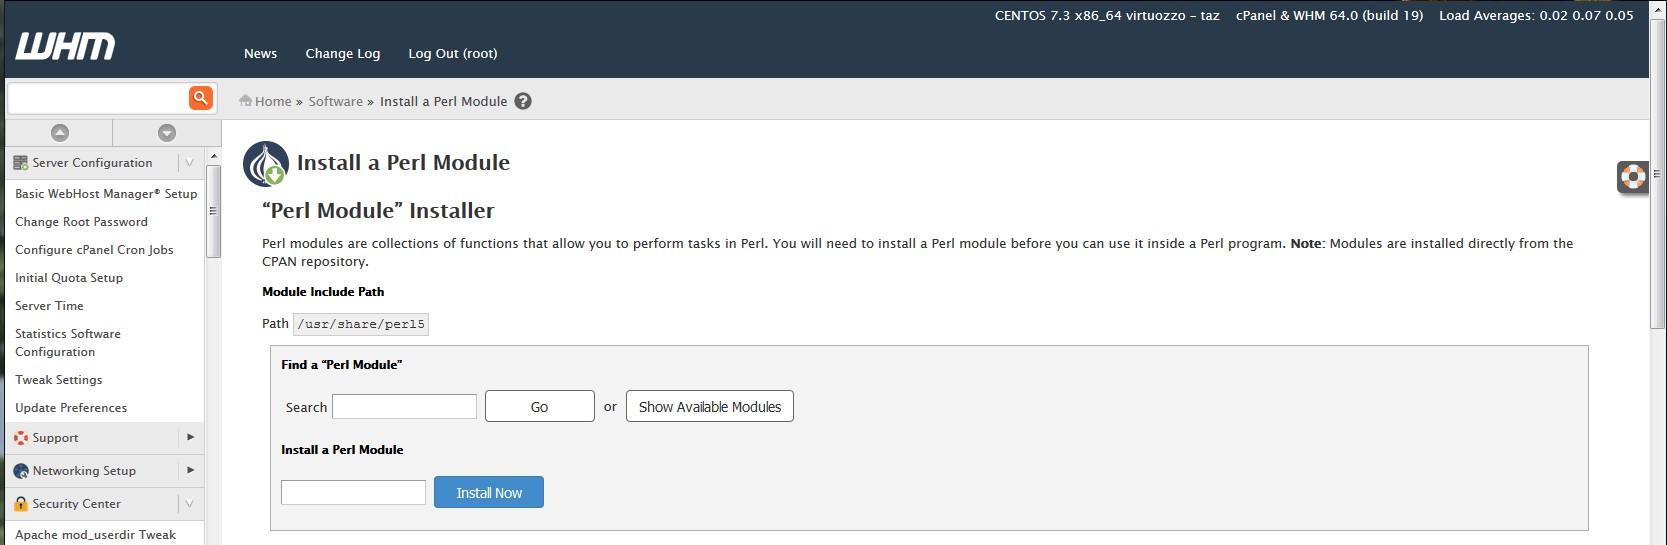Screen dimensions: 1667x545
Task: Expand the Support section
Action: tap(190, 437)
